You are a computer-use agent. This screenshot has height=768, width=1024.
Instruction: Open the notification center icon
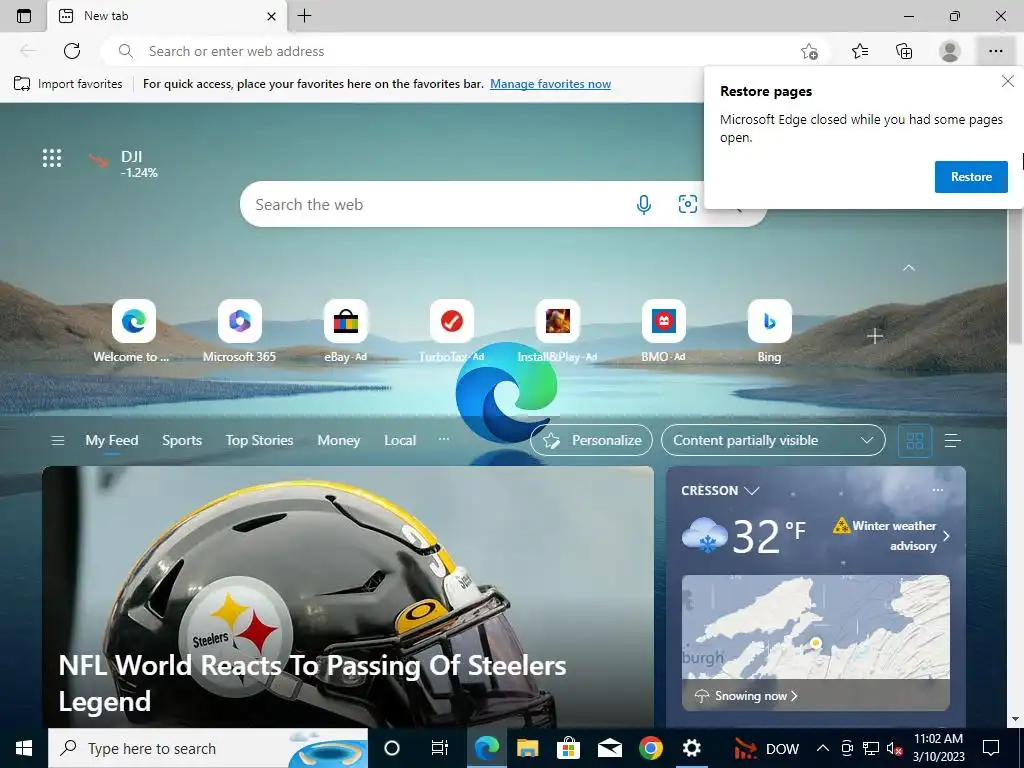tap(991, 748)
